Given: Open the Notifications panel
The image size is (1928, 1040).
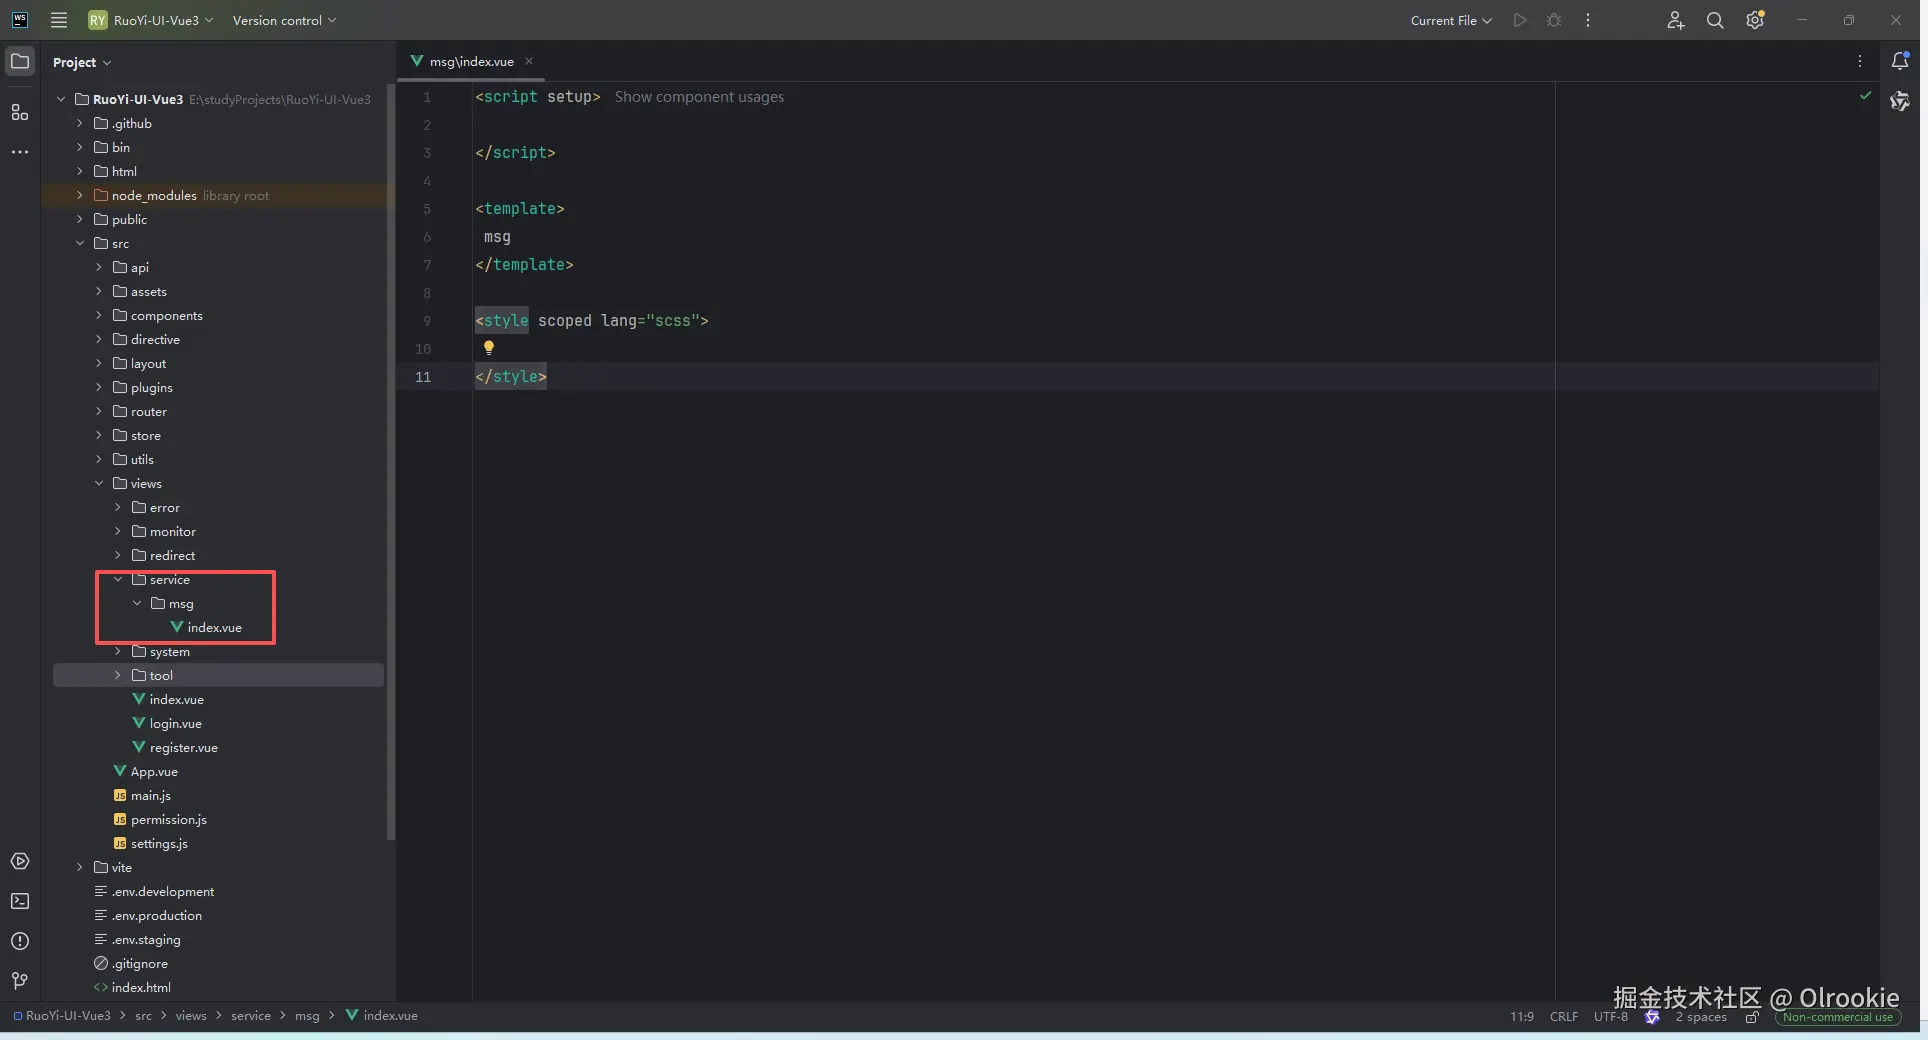Looking at the screenshot, I should point(1900,61).
